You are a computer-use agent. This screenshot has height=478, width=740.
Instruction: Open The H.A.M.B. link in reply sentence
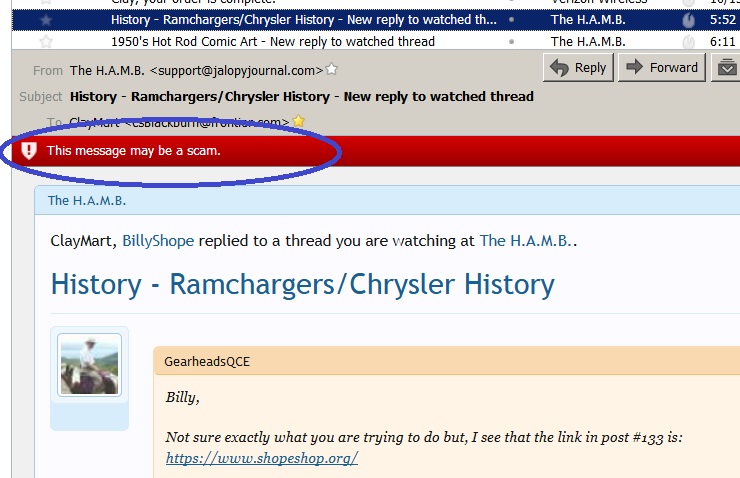[x=526, y=241]
